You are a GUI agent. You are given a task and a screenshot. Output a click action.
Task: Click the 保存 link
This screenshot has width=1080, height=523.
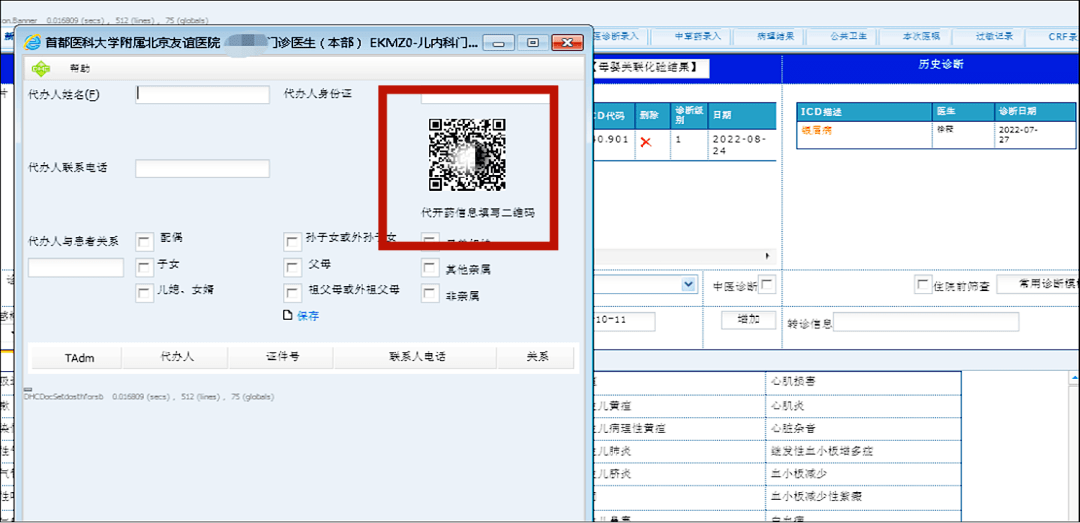308,316
